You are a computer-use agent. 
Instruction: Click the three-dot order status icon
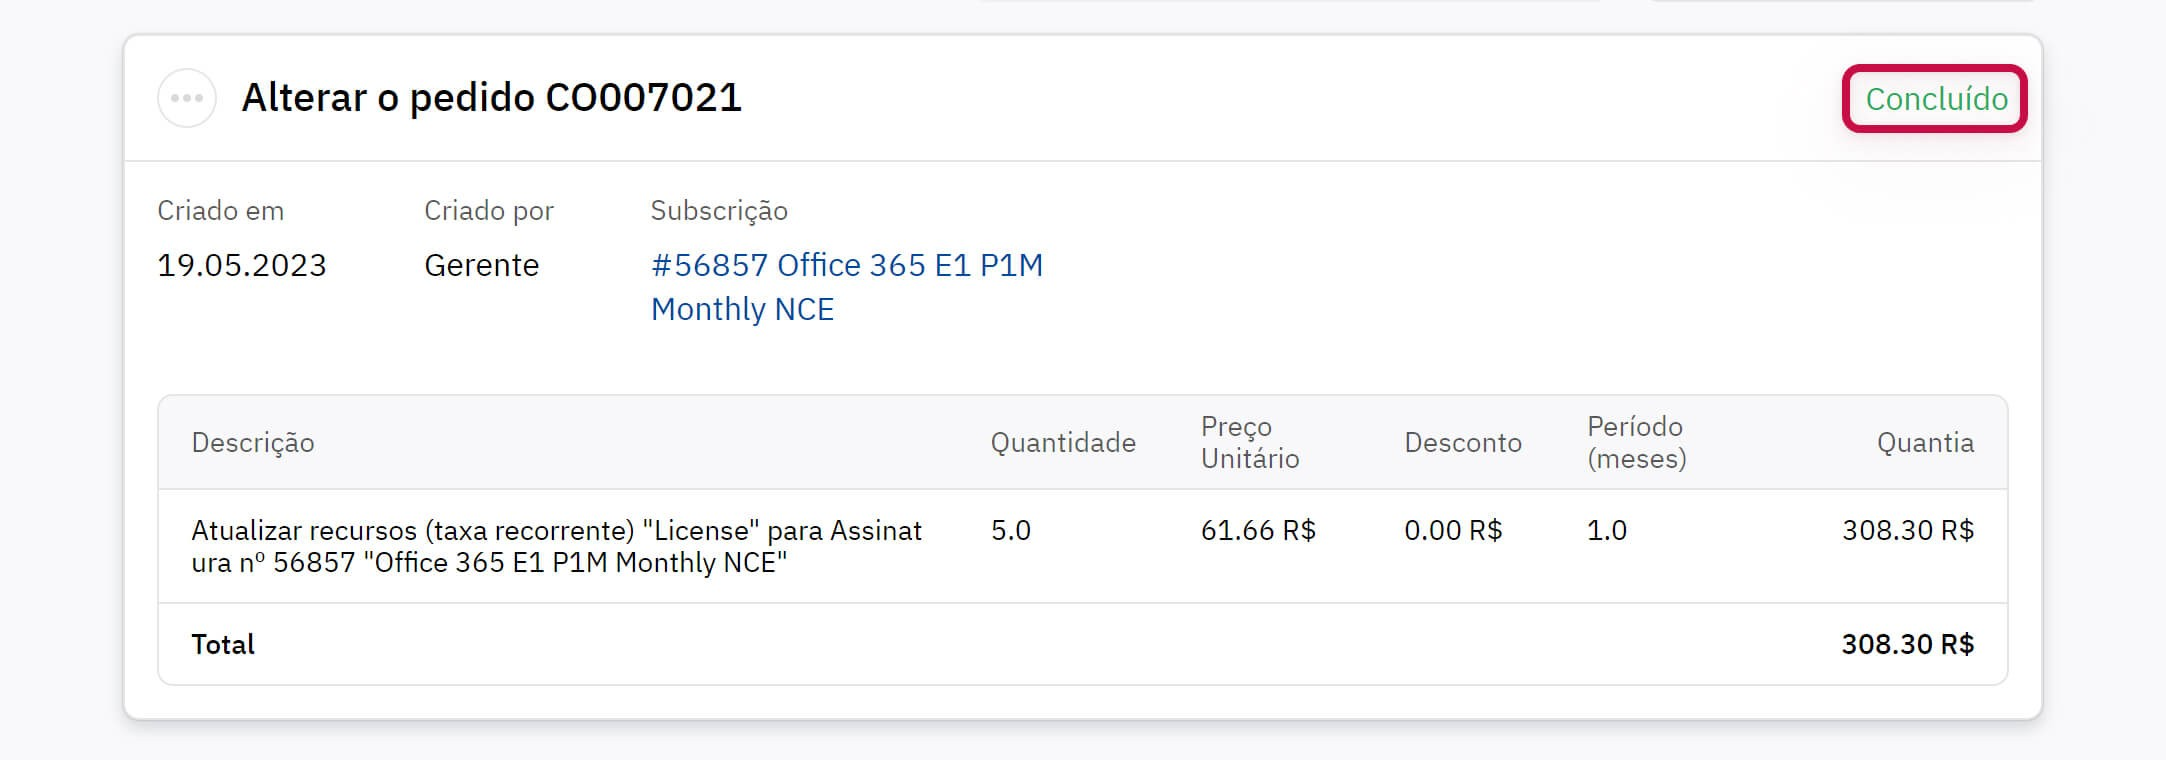(x=187, y=98)
